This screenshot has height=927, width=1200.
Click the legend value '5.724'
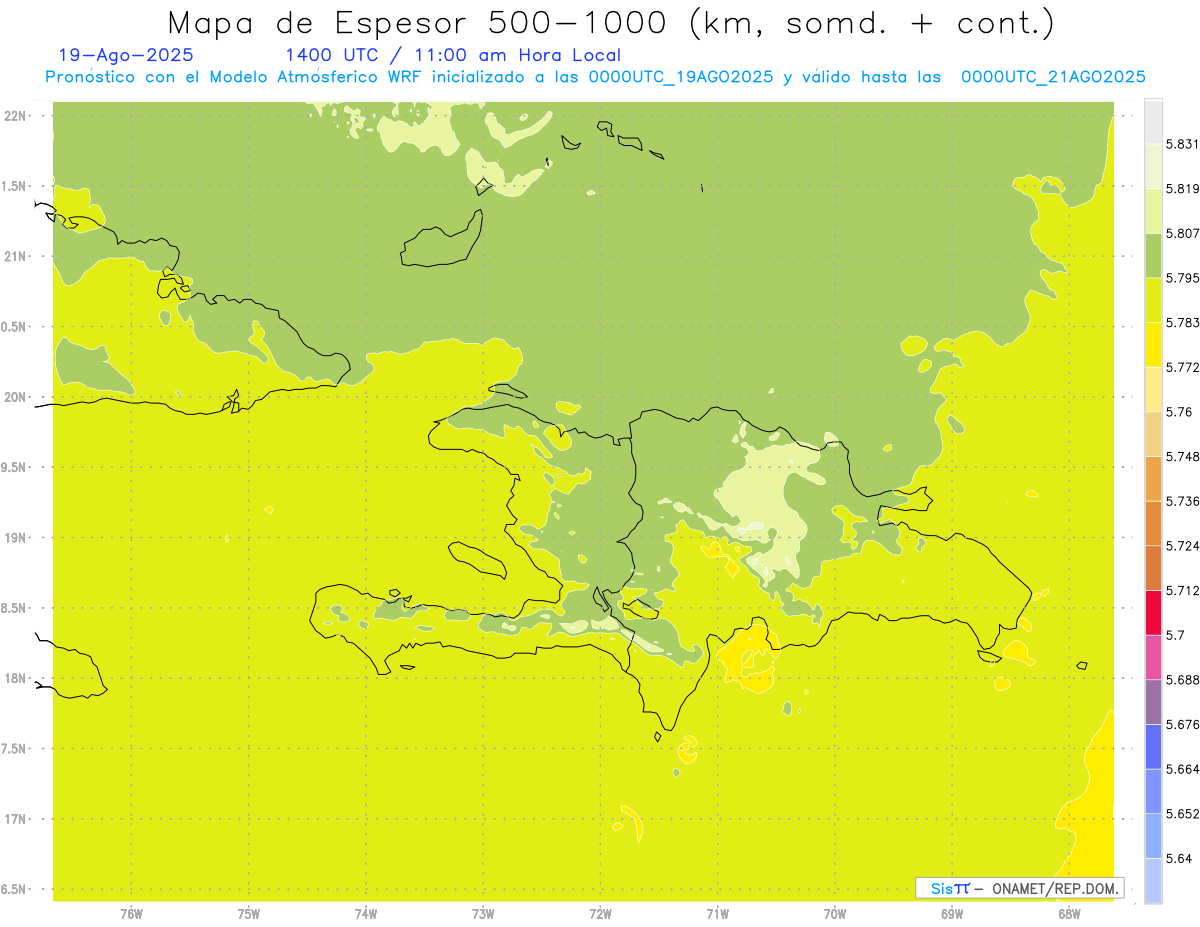[x=1182, y=545]
